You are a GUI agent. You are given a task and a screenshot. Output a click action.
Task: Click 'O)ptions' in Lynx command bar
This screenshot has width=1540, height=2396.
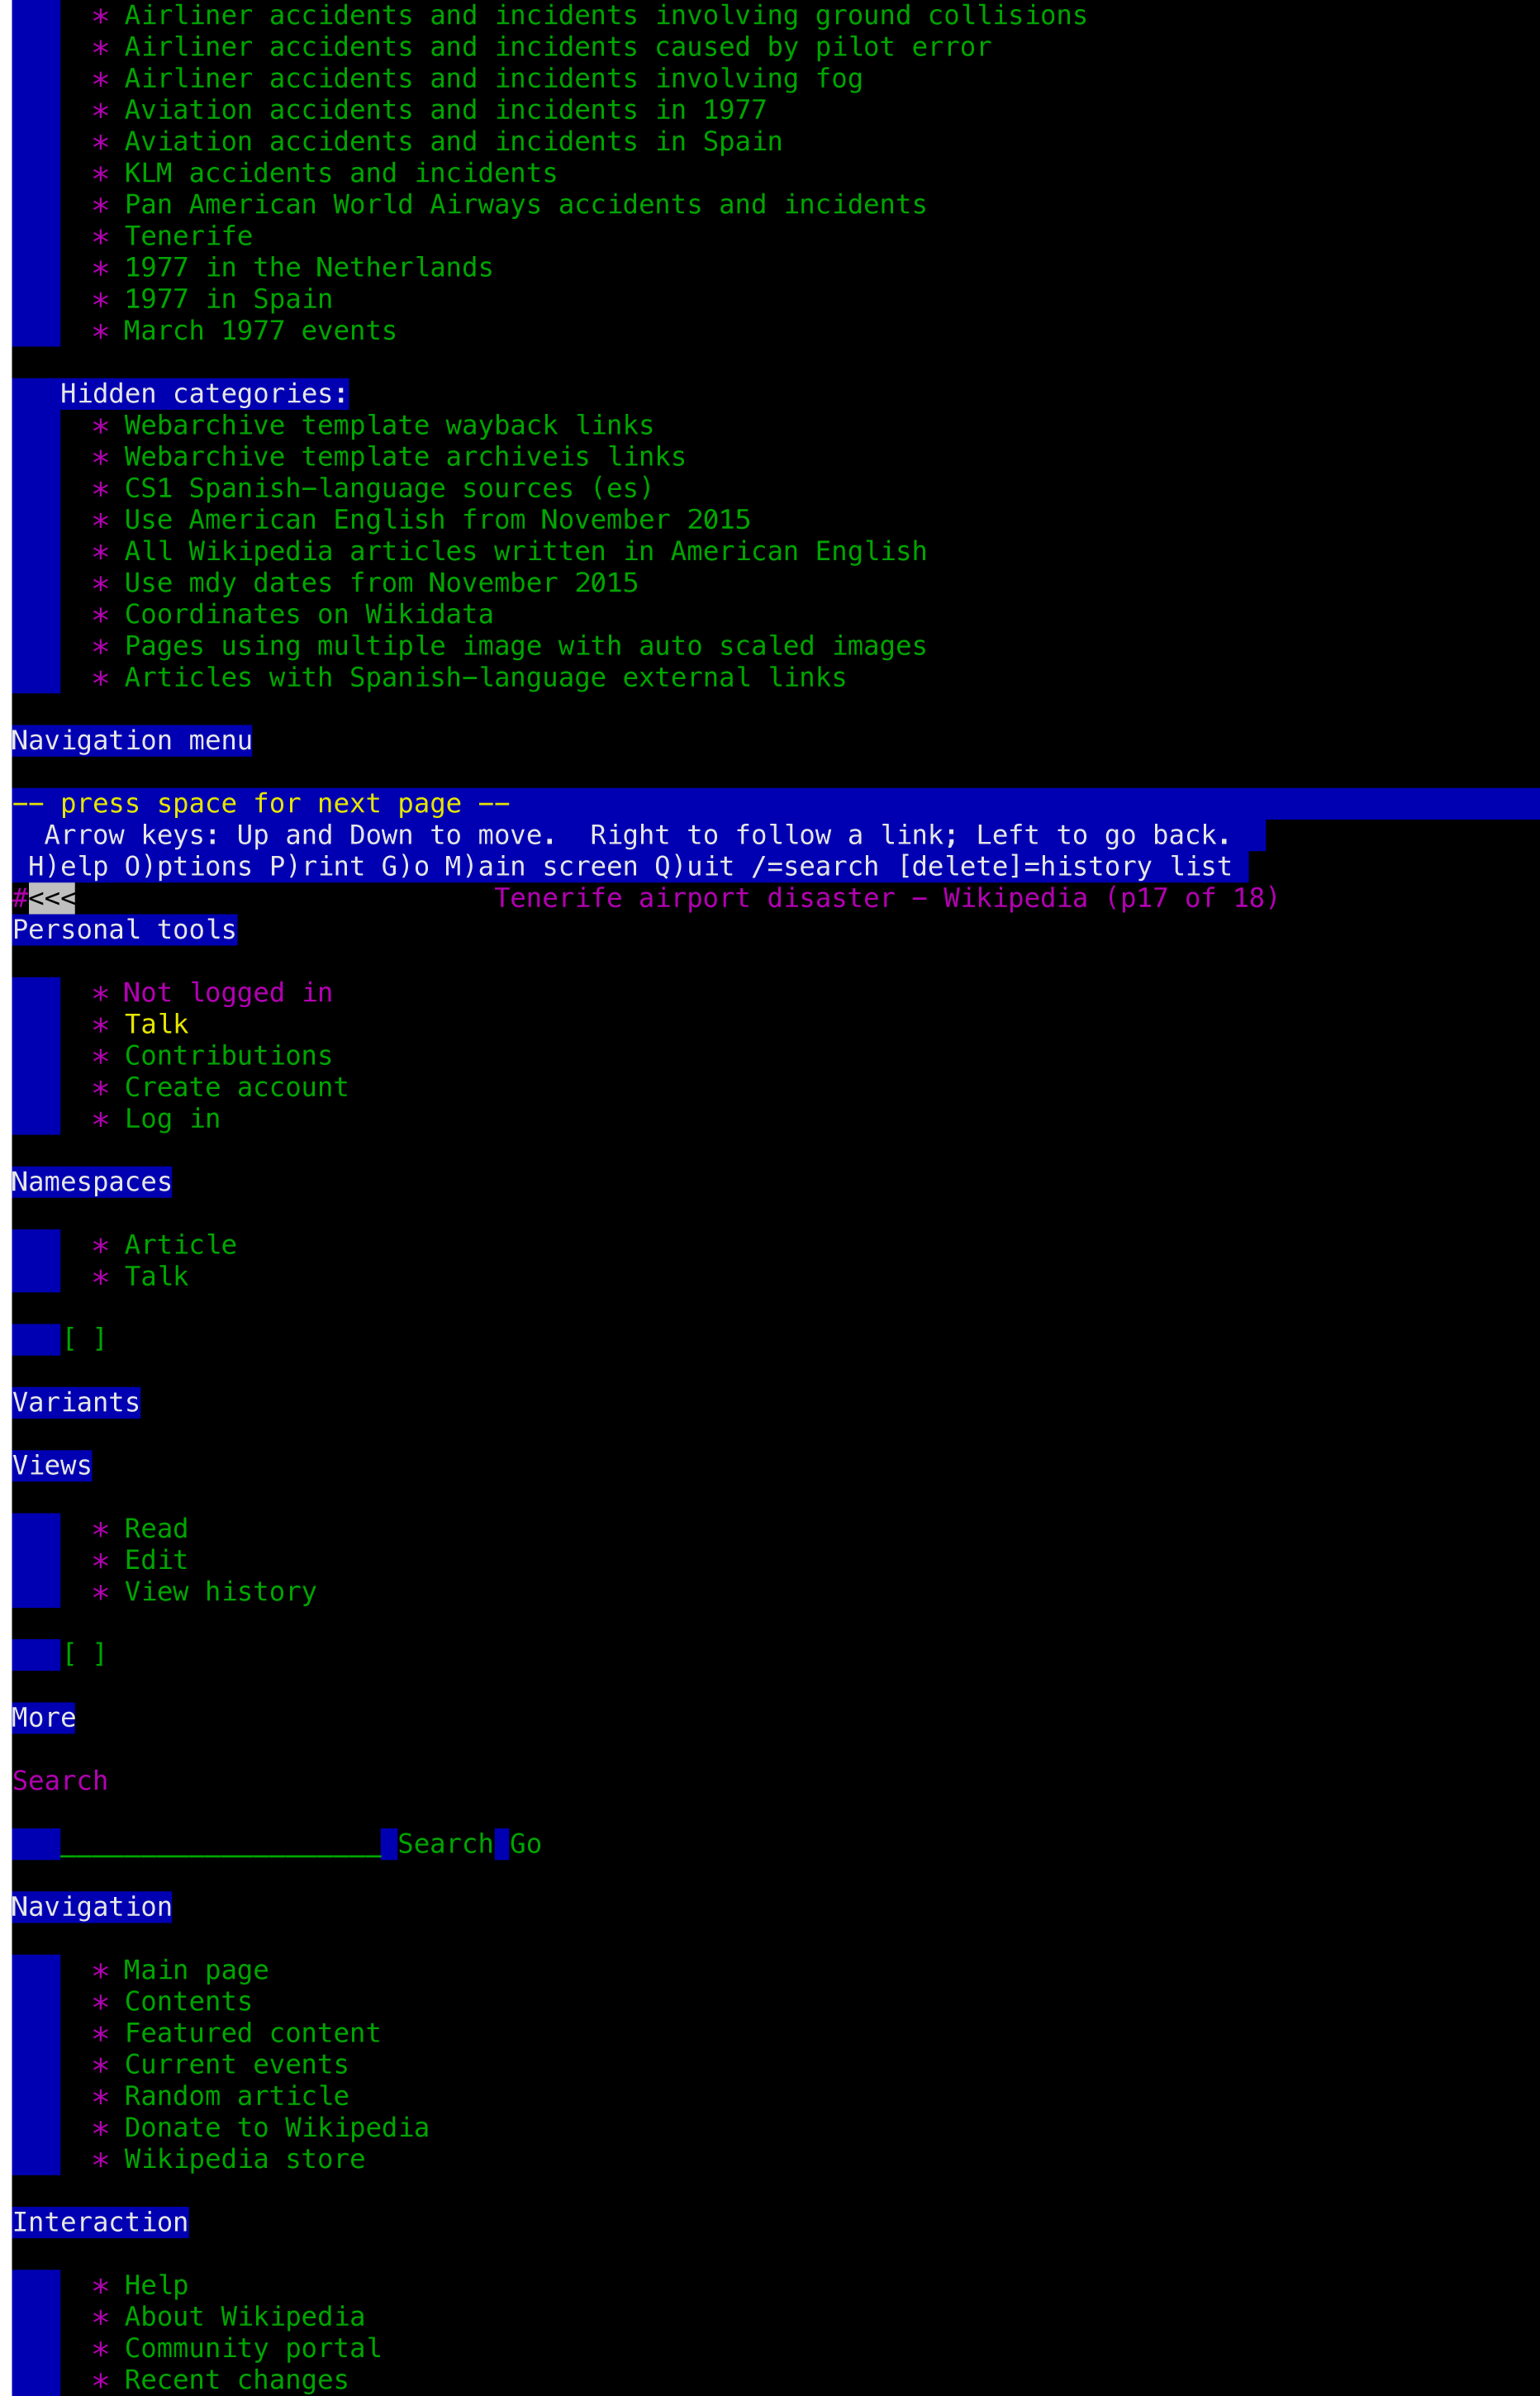pyautogui.click(x=188, y=867)
